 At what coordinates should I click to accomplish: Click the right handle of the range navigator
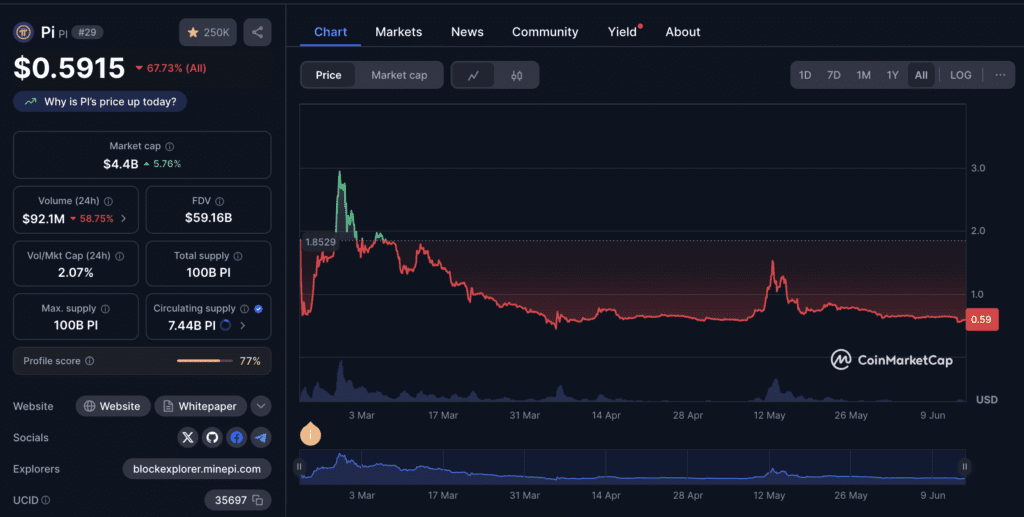click(x=965, y=467)
